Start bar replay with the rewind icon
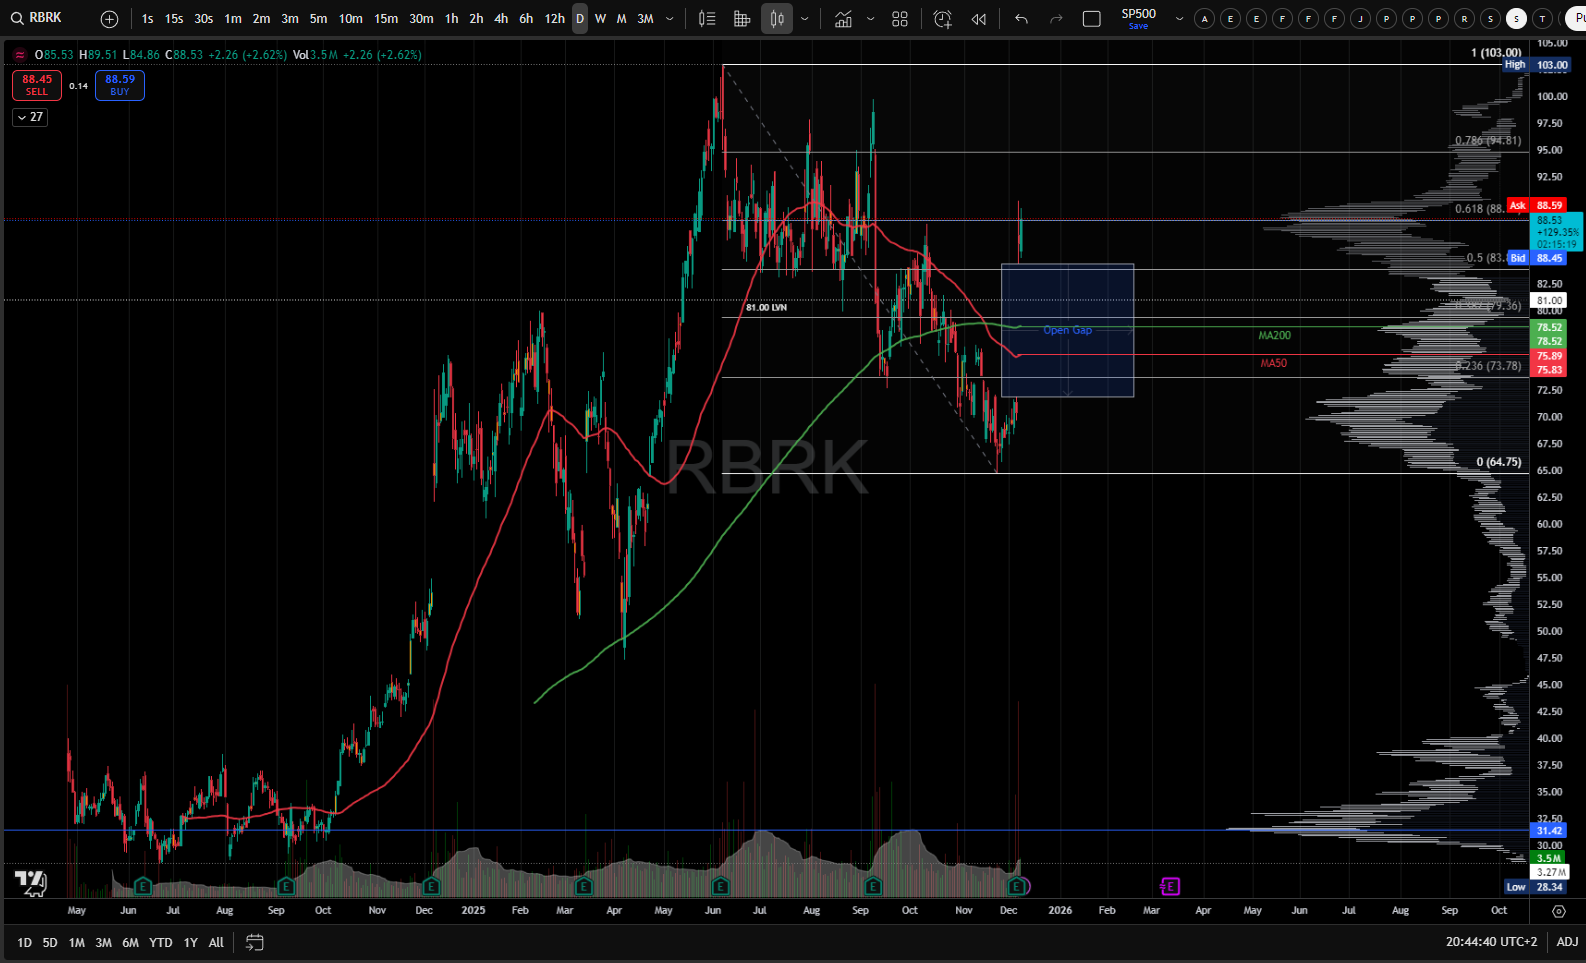The image size is (1586, 963). pyautogui.click(x=979, y=19)
